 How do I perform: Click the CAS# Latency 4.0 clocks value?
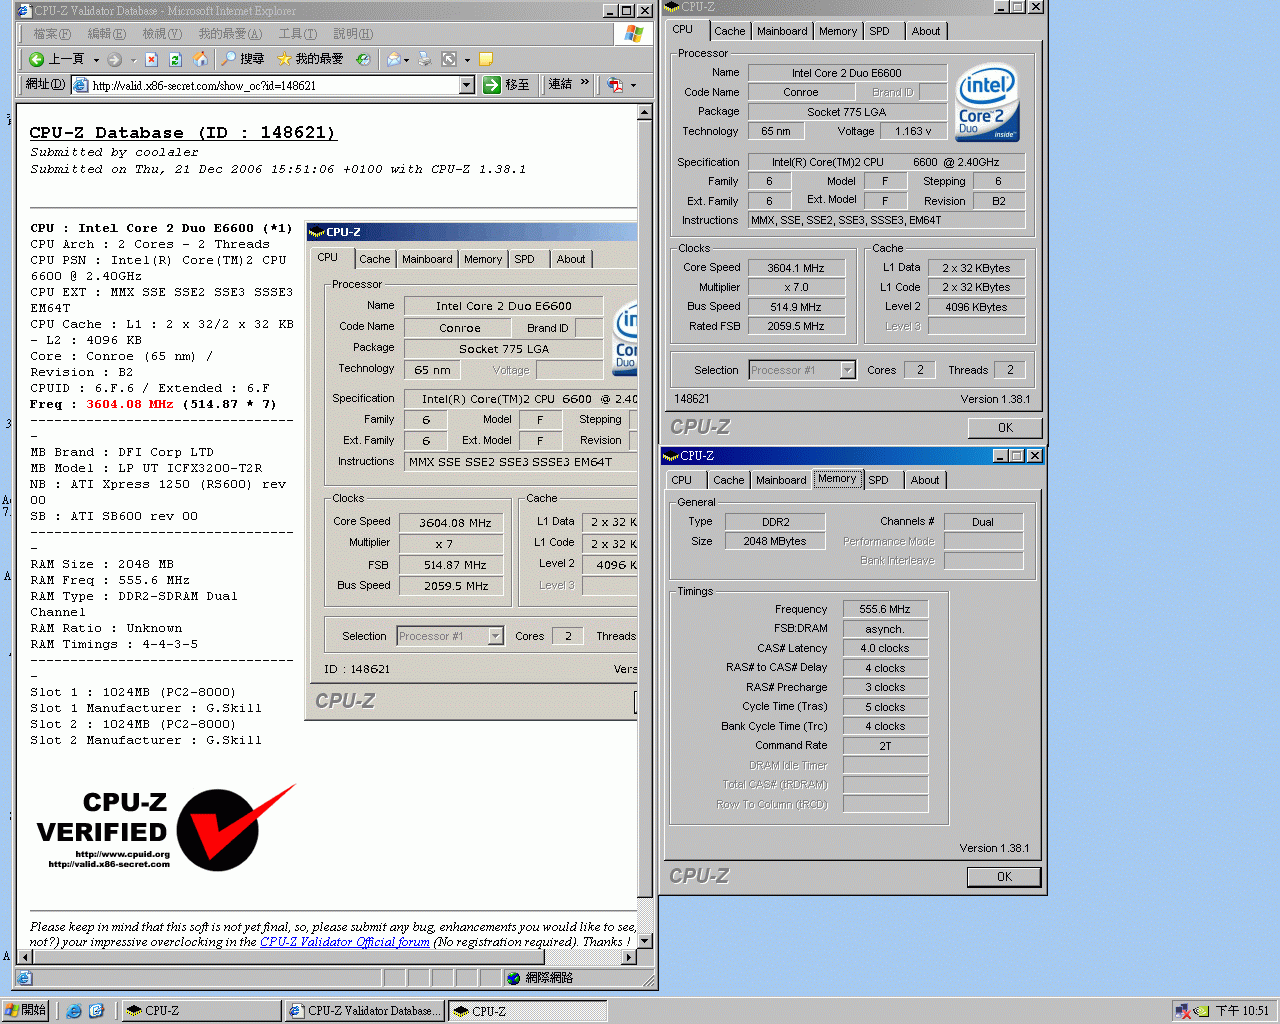[x=885, y=648]
